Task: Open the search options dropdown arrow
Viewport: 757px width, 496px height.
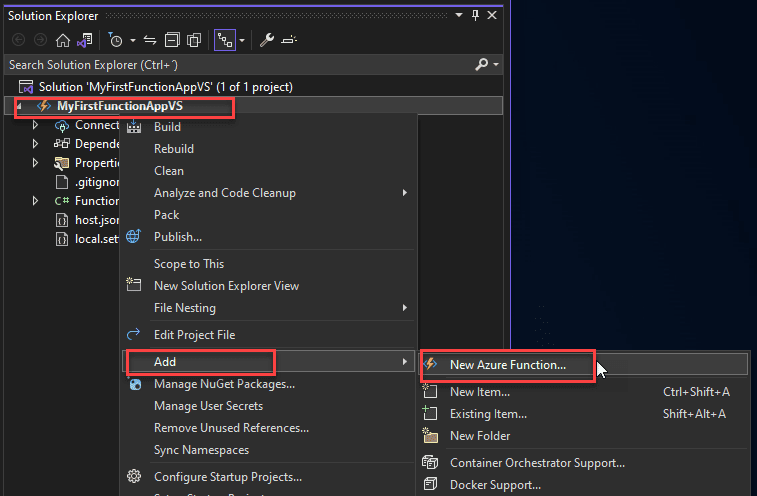Action: point(496,64)
